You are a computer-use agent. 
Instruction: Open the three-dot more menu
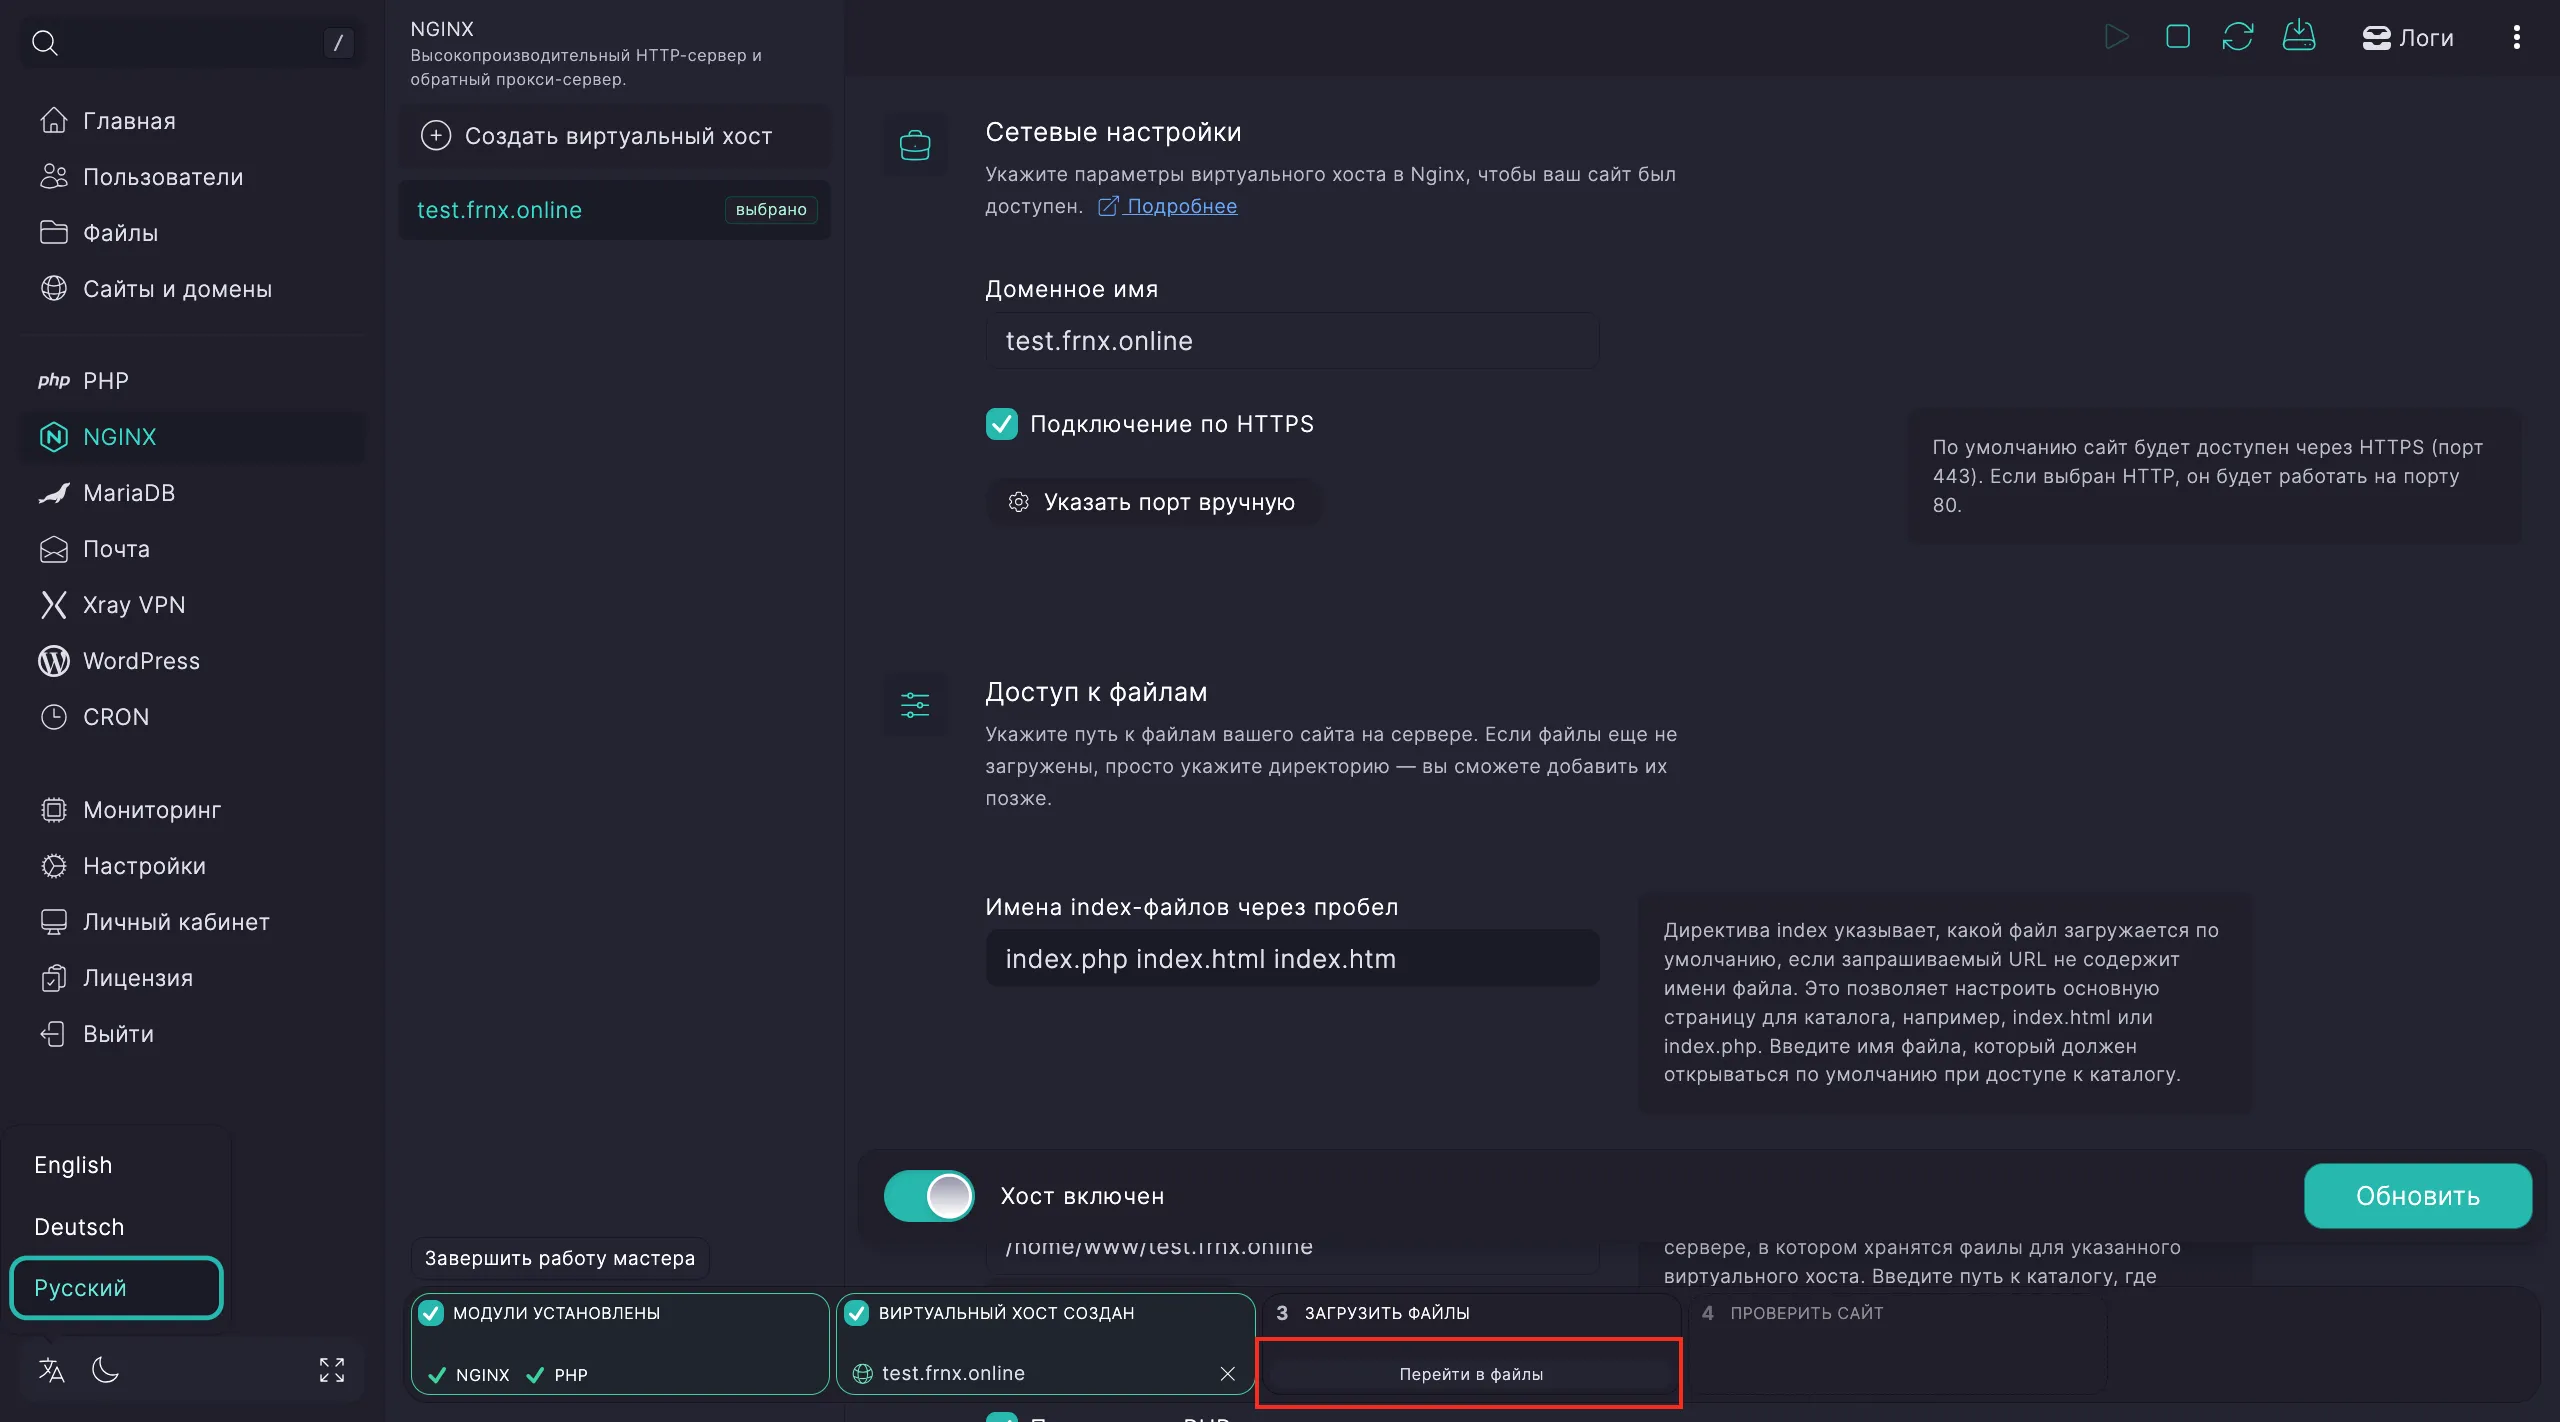tap(2517, 38)
